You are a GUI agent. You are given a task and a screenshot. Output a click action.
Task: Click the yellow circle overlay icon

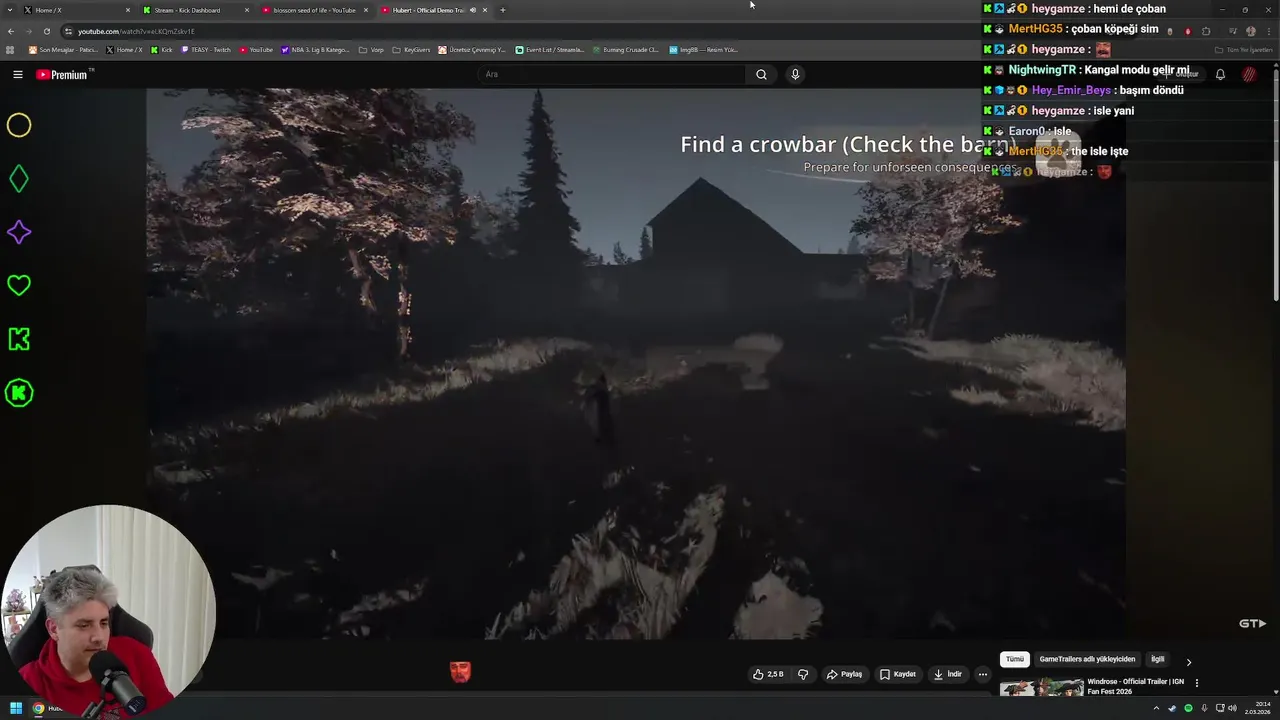[x=19, y=125]
